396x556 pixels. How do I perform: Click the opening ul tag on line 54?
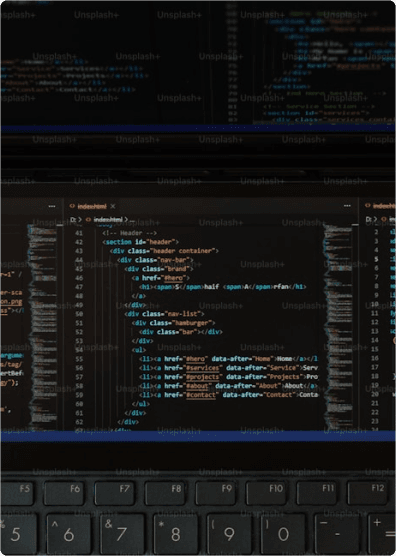pyautogui.click(x=139, y=350)
